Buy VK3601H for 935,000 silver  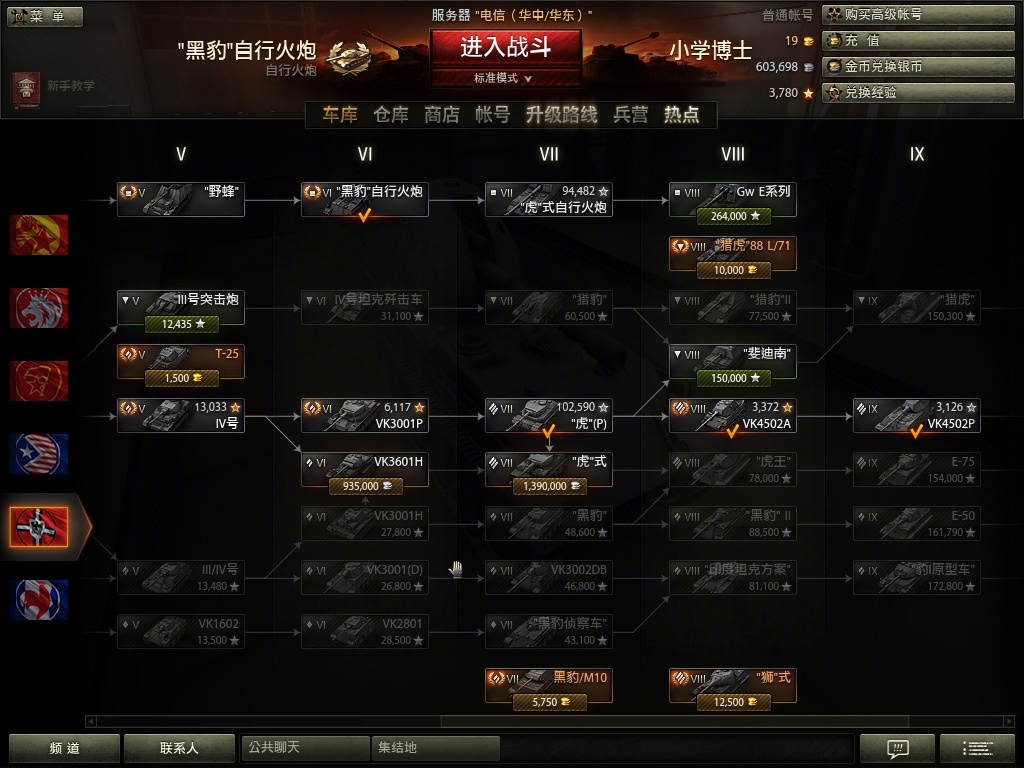click(365, 486)
